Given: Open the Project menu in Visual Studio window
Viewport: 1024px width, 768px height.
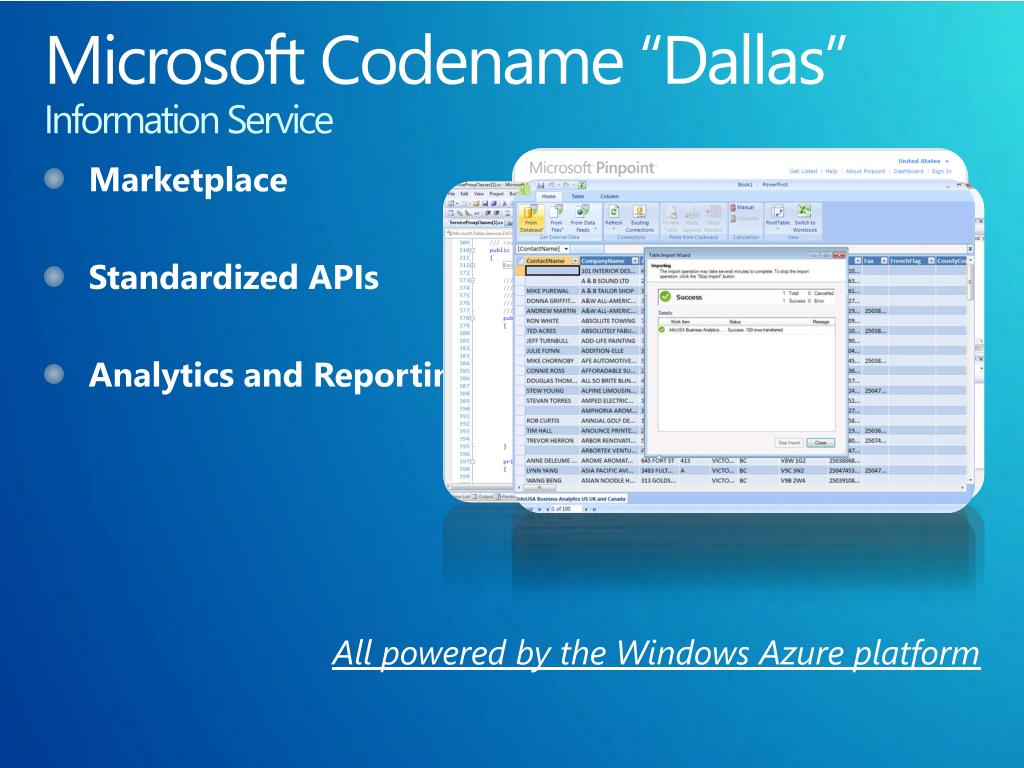Looking at the screenshot, I should 496,194.
